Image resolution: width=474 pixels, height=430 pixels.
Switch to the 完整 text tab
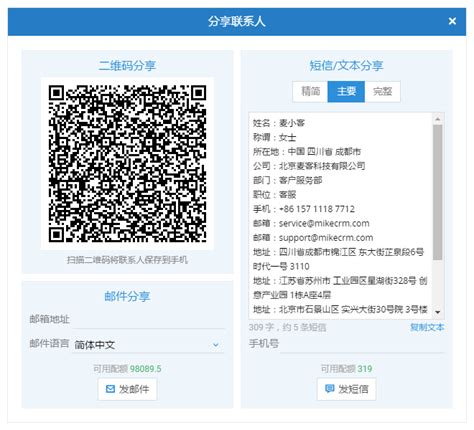click(x=382, y=91)
